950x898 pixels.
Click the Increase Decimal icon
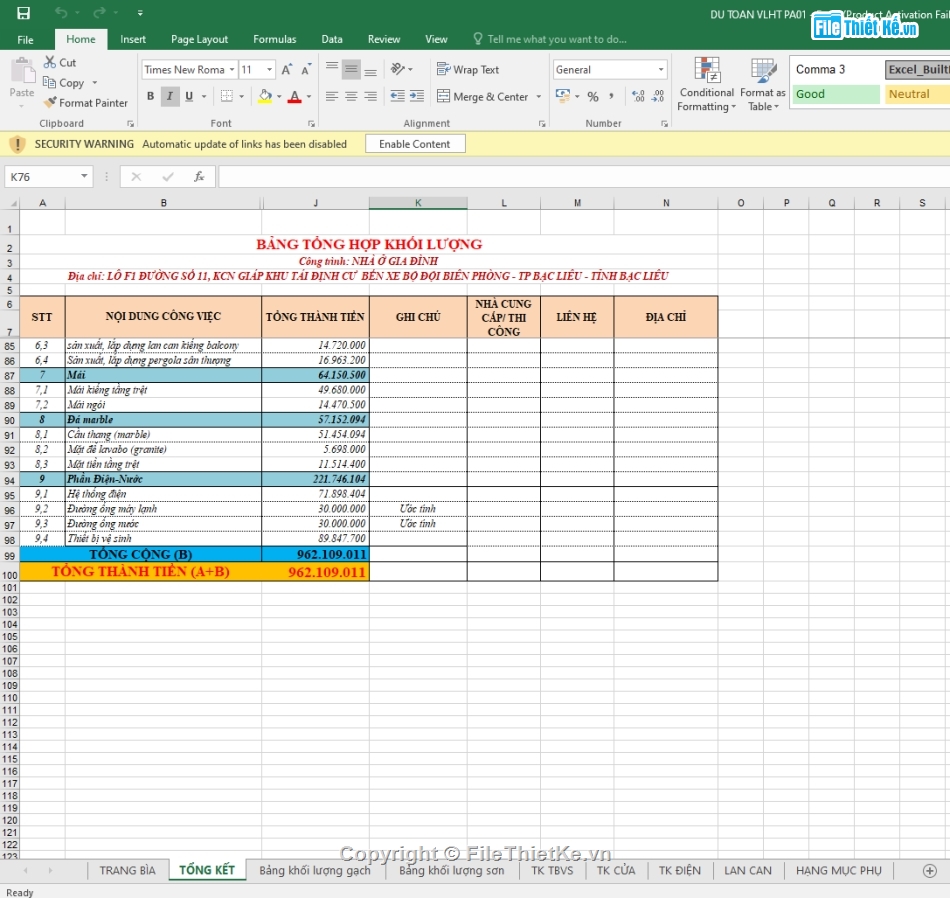tap(638, 96)
